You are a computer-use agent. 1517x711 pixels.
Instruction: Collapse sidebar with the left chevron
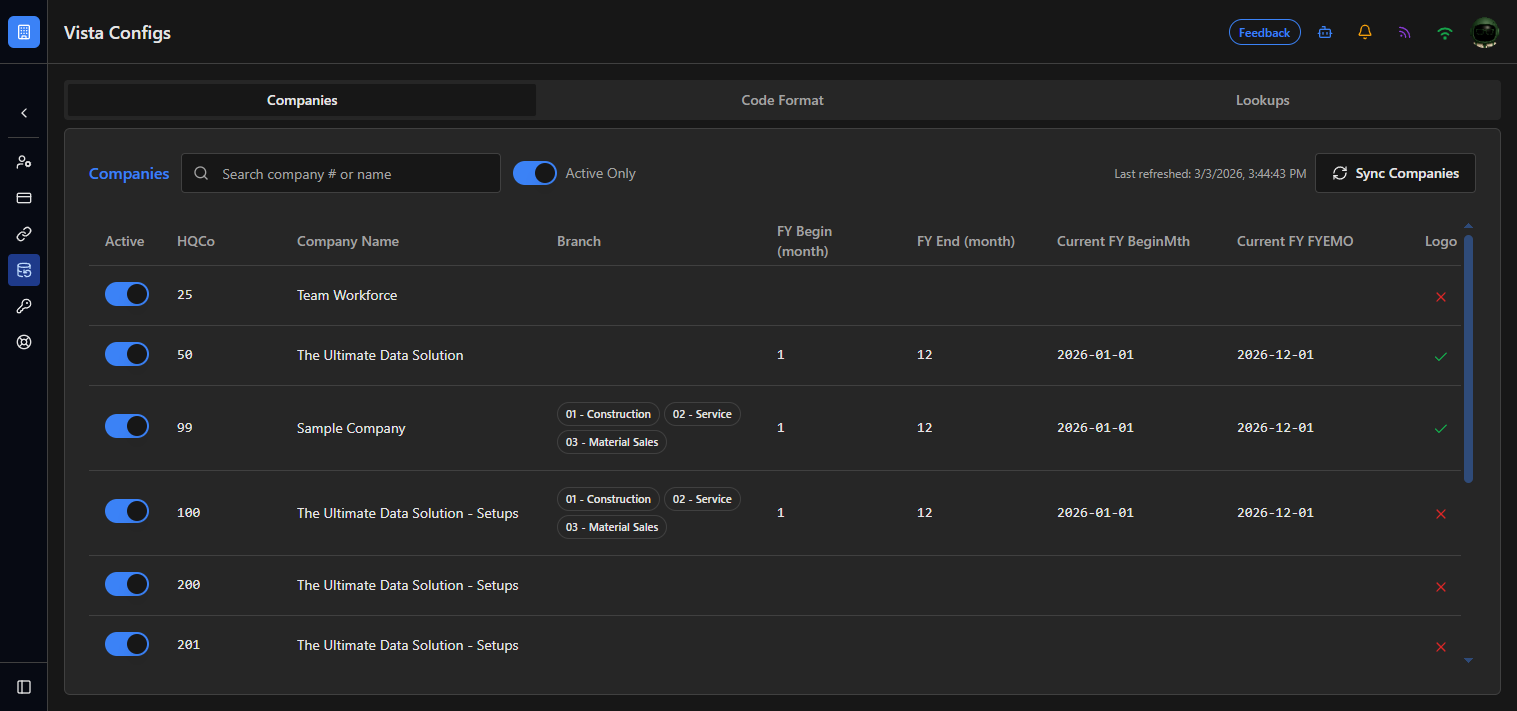24,114
